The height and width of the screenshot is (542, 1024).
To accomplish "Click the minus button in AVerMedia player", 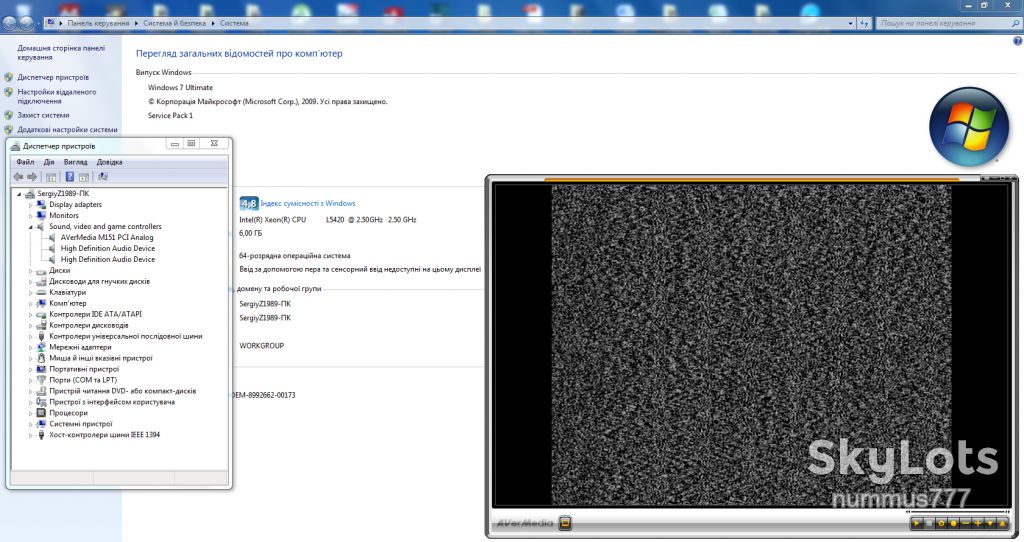I will pyautogui.click(x=966, y=523).
